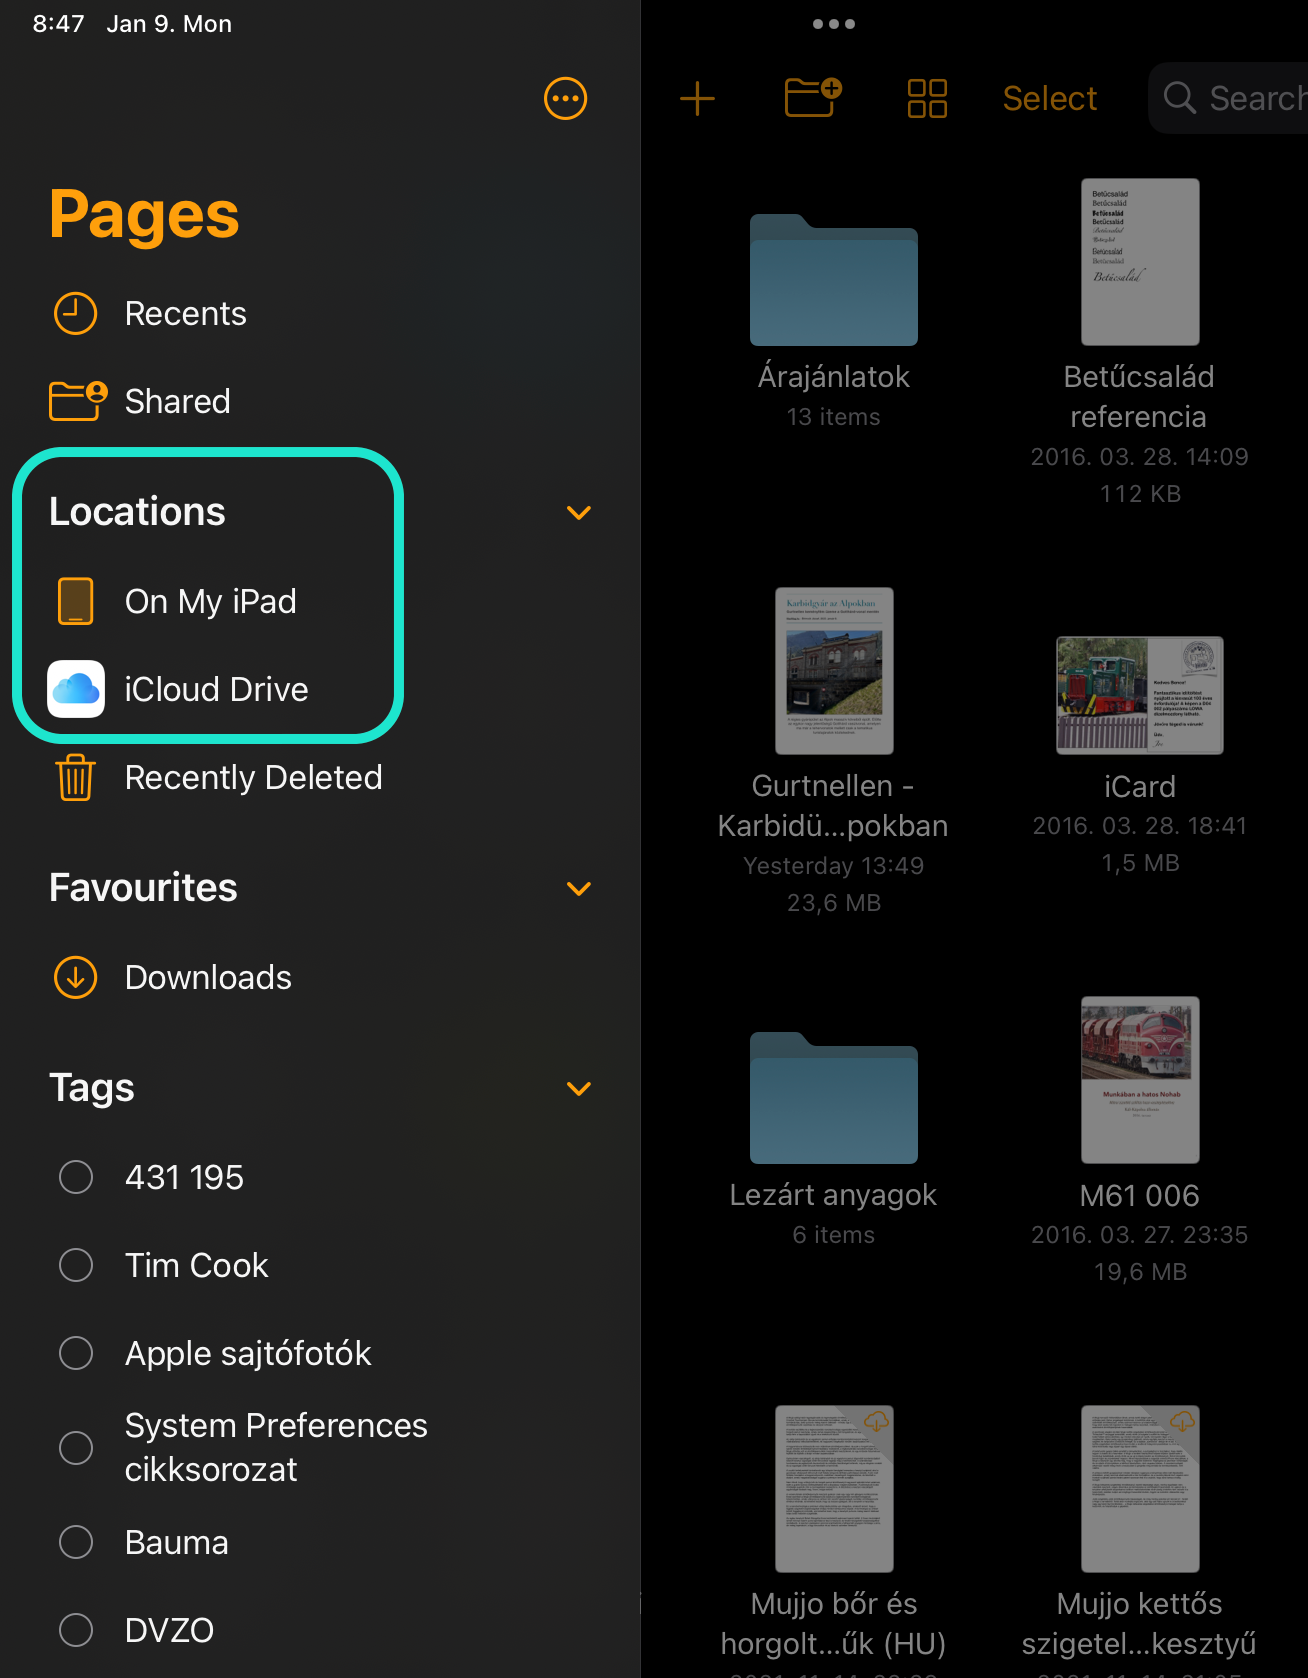
Task: Select the DVZO tag circle
Action: click(76, 1630)
